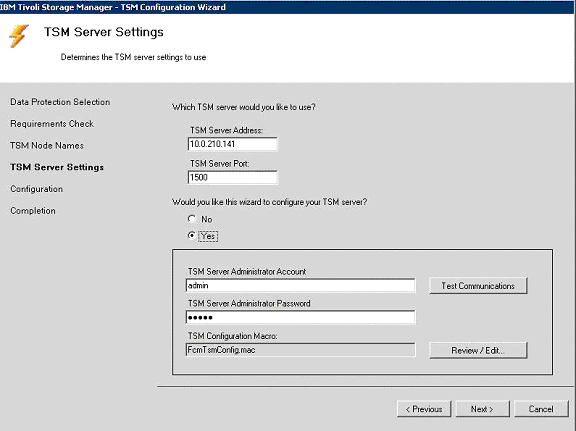Focus the TSM Server Administrator Account field
Viewport: 576px width, 431px height.
click(300, 285)
